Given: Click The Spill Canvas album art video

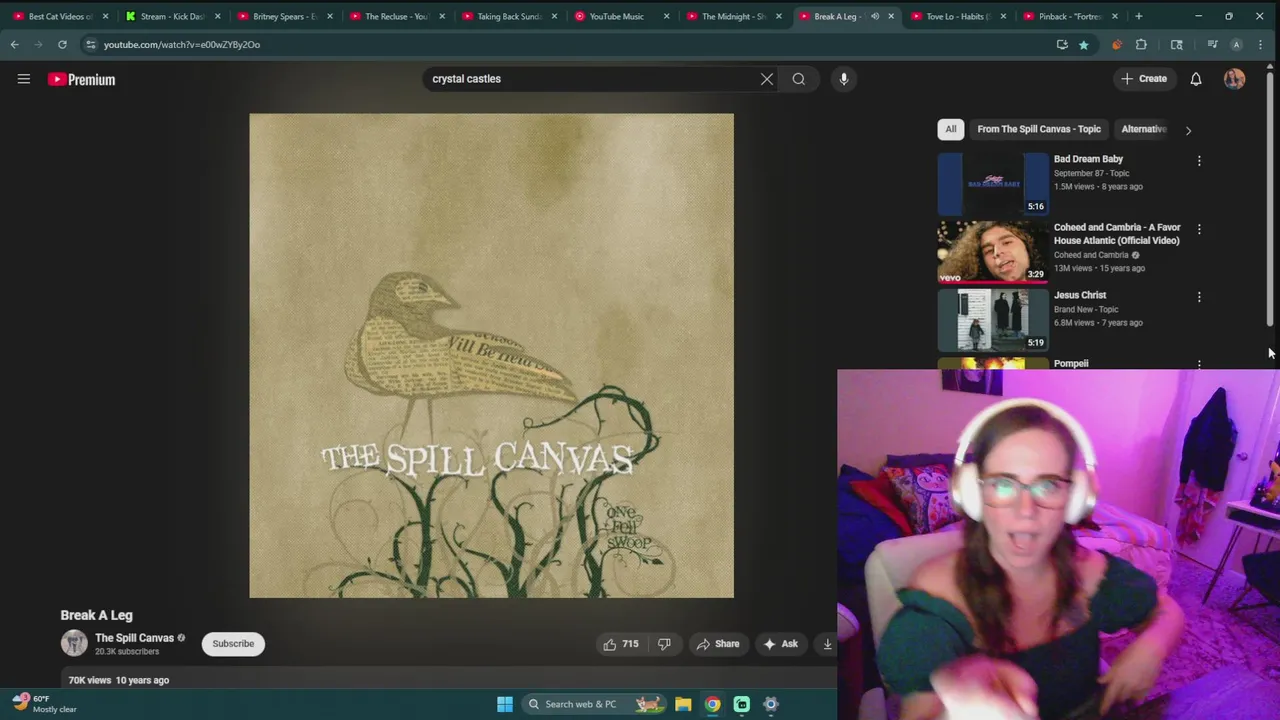Looking at the screenshot, I should 491,356.
